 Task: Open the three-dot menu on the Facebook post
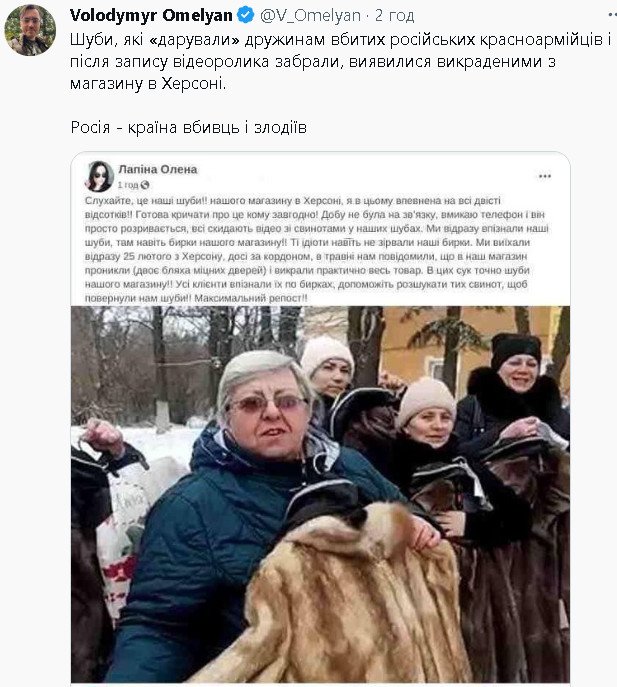coord(545,176)
